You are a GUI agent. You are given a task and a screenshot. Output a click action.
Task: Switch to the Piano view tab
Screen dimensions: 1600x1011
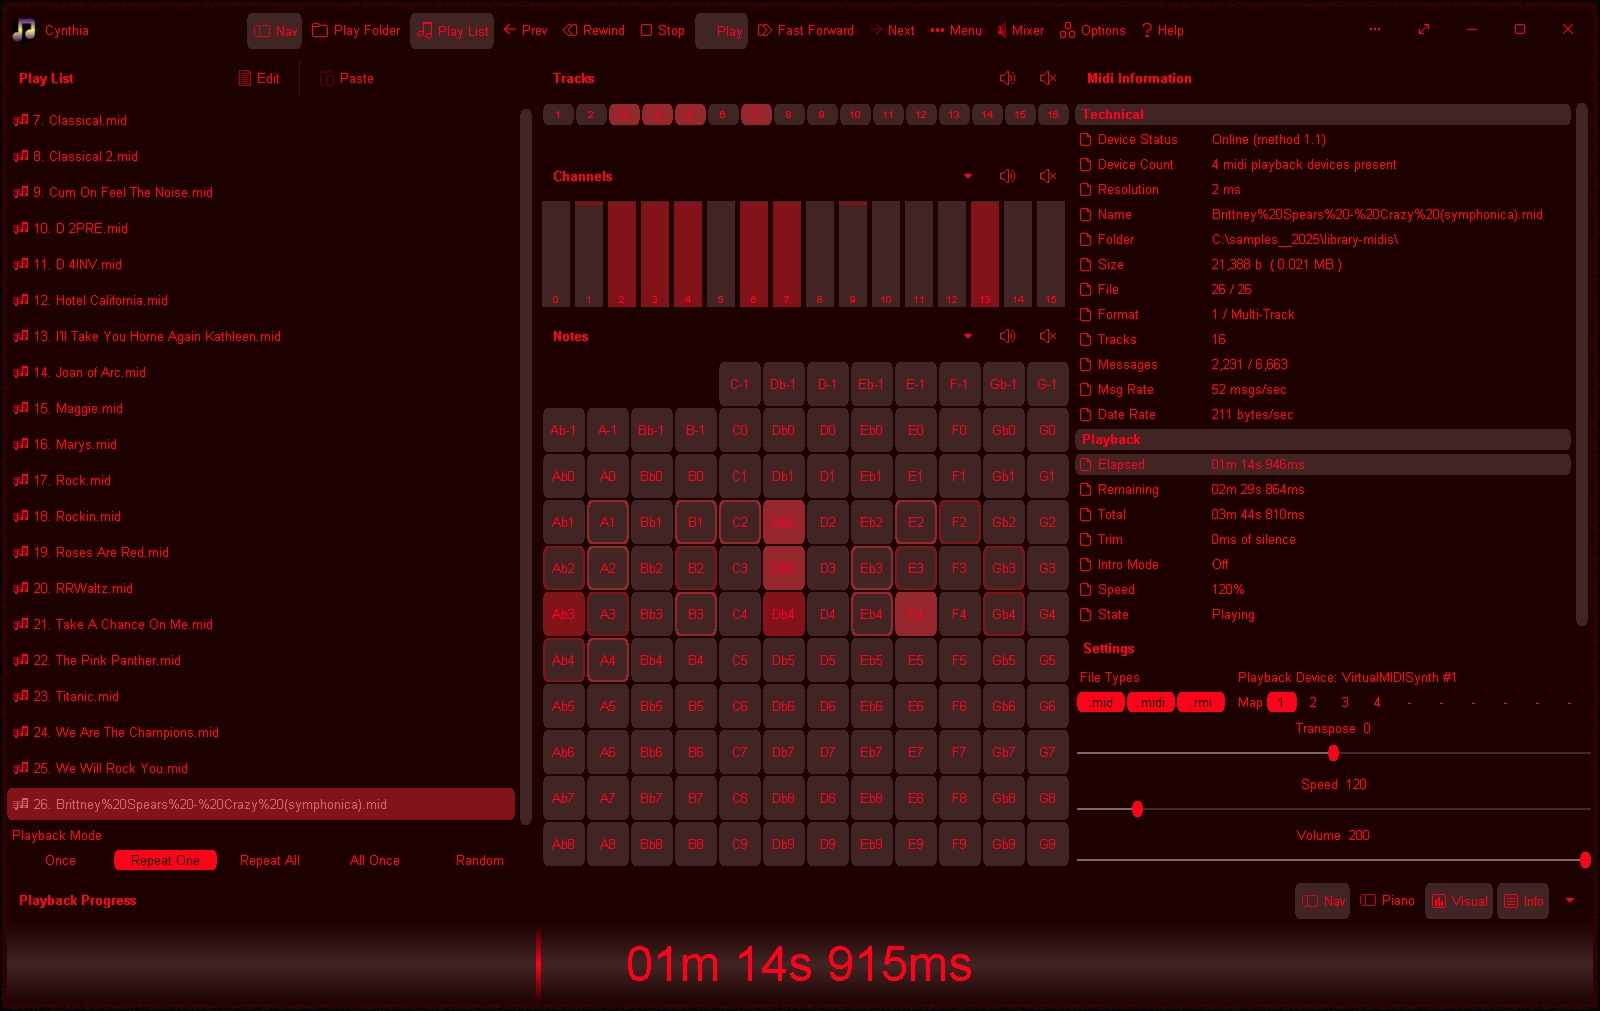pos(1387,901)
